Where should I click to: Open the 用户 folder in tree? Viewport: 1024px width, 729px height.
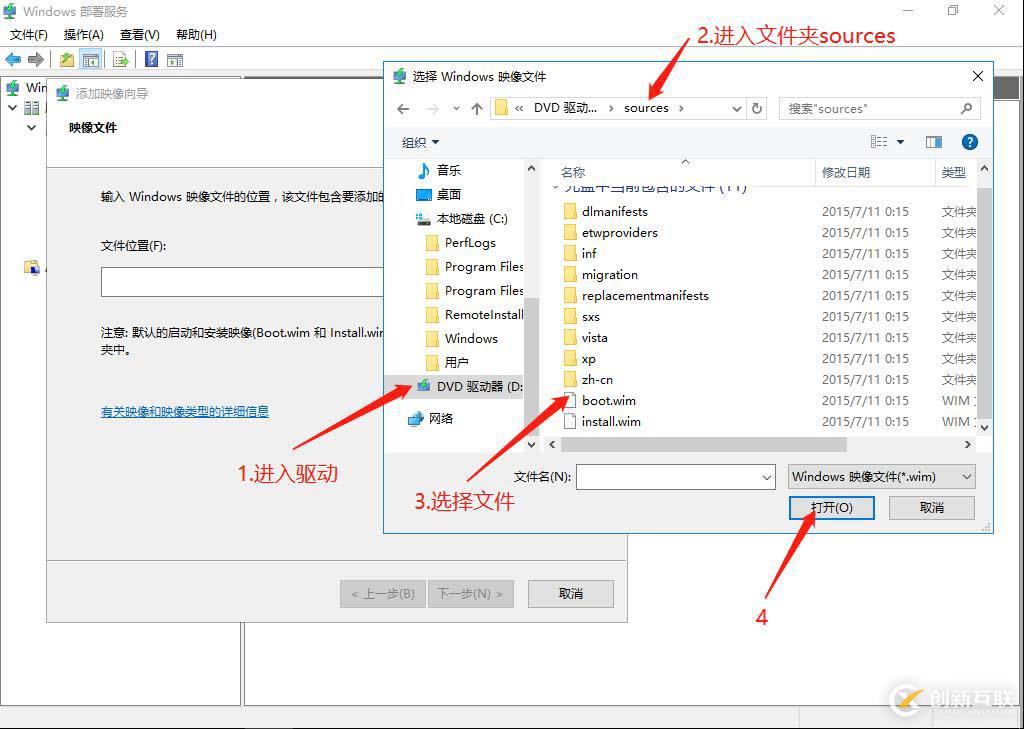pos(447,363)
